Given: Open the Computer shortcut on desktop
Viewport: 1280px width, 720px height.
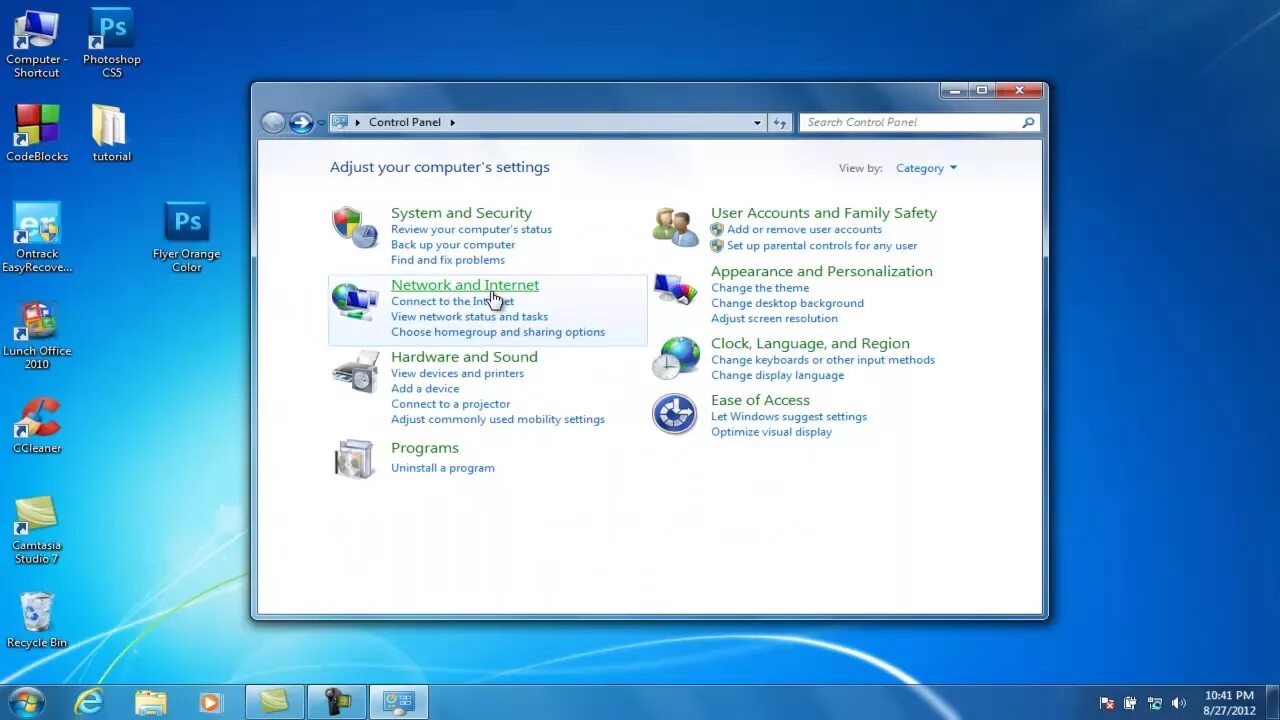Looking at the screenshot, I should click(x=37, y=42).
